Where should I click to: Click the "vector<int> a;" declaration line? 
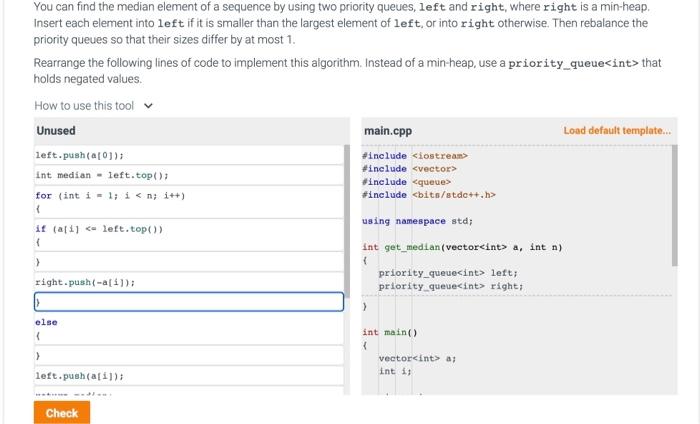click(x=417, y=358)
